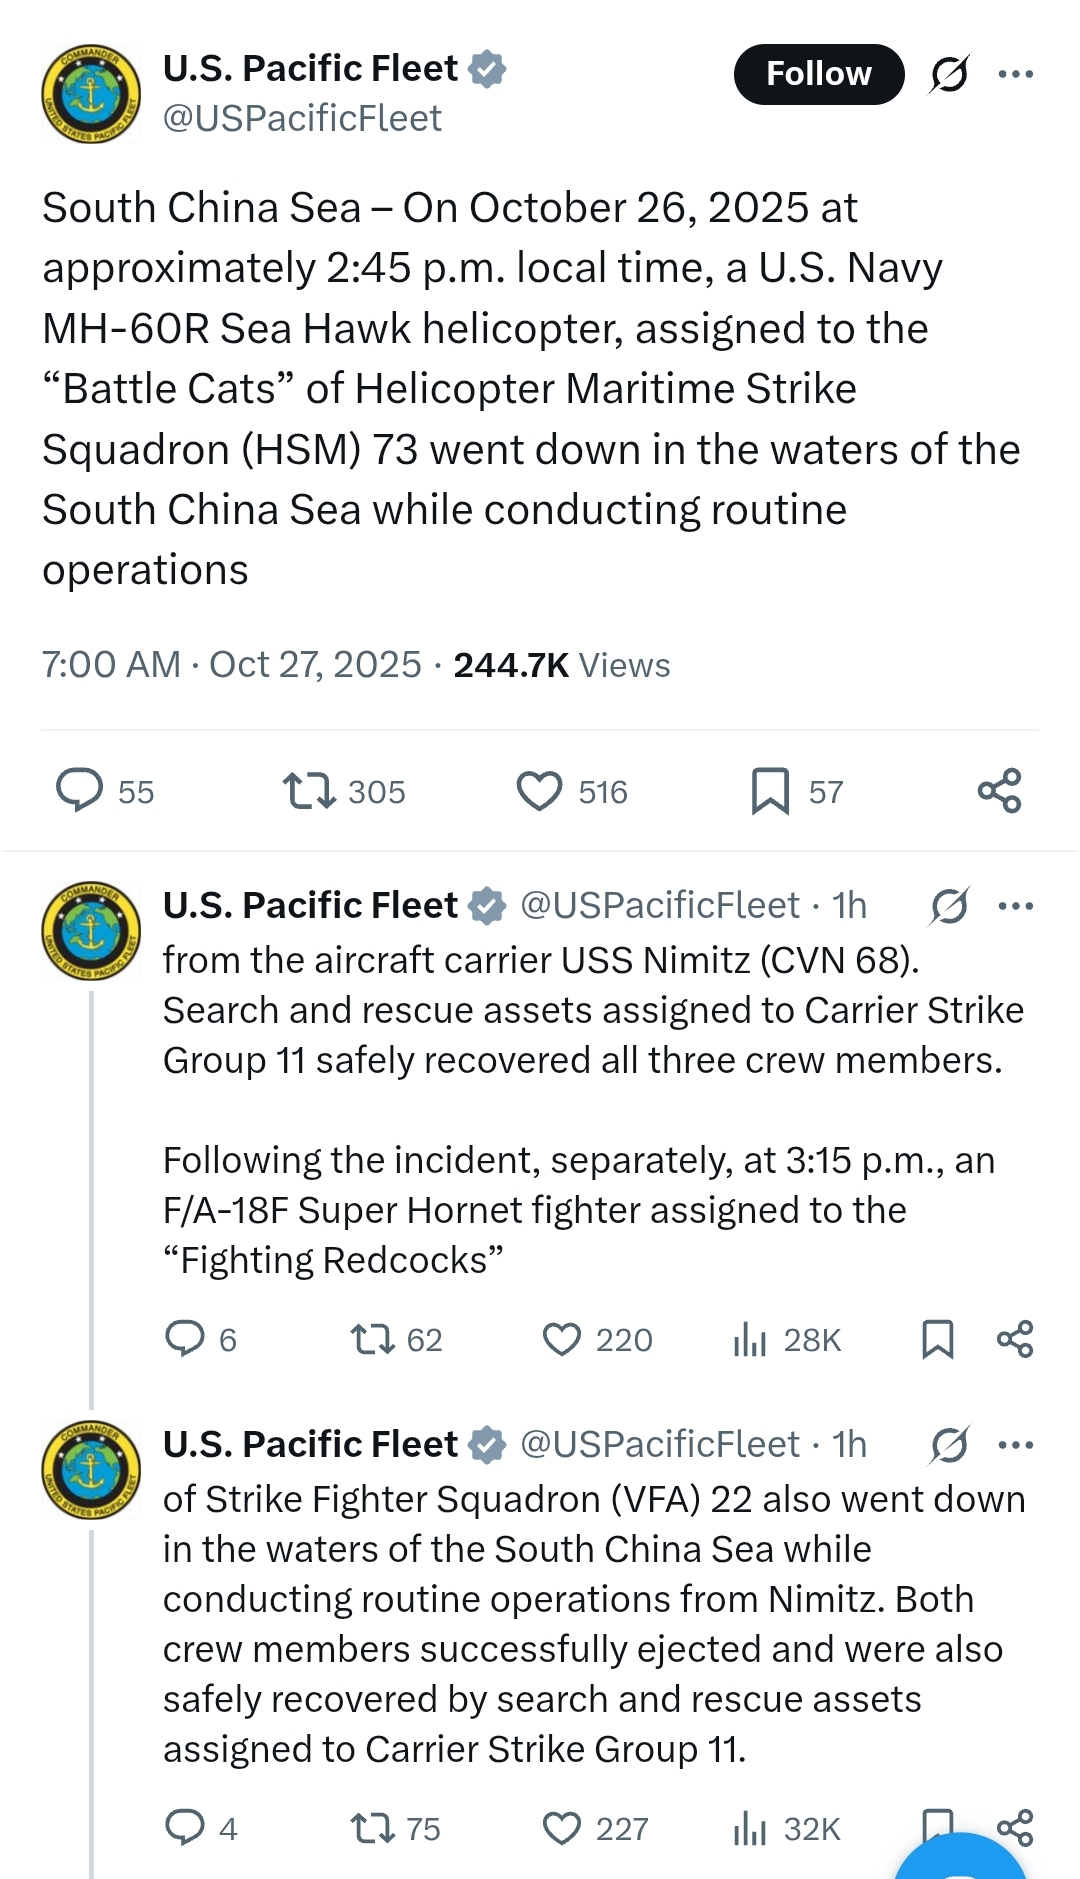Repost the reply with 62 reposts
1080x1879 pixels.
click(373, 1339)
